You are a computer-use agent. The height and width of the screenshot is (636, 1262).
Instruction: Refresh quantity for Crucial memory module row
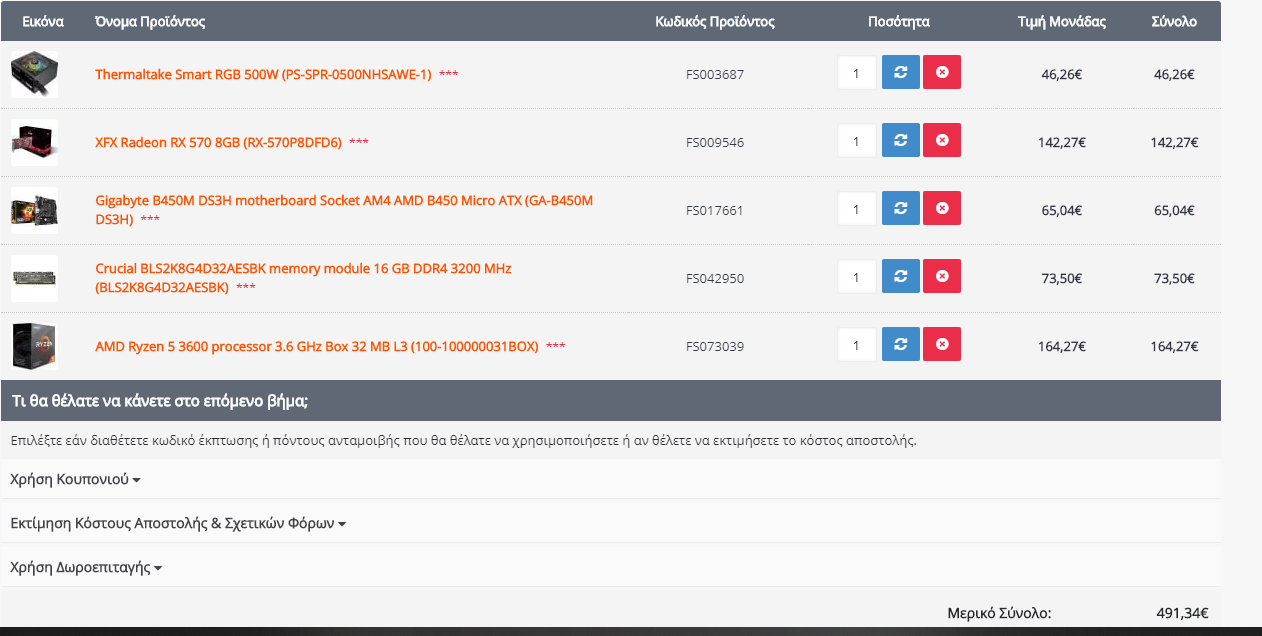click(900, 277)
